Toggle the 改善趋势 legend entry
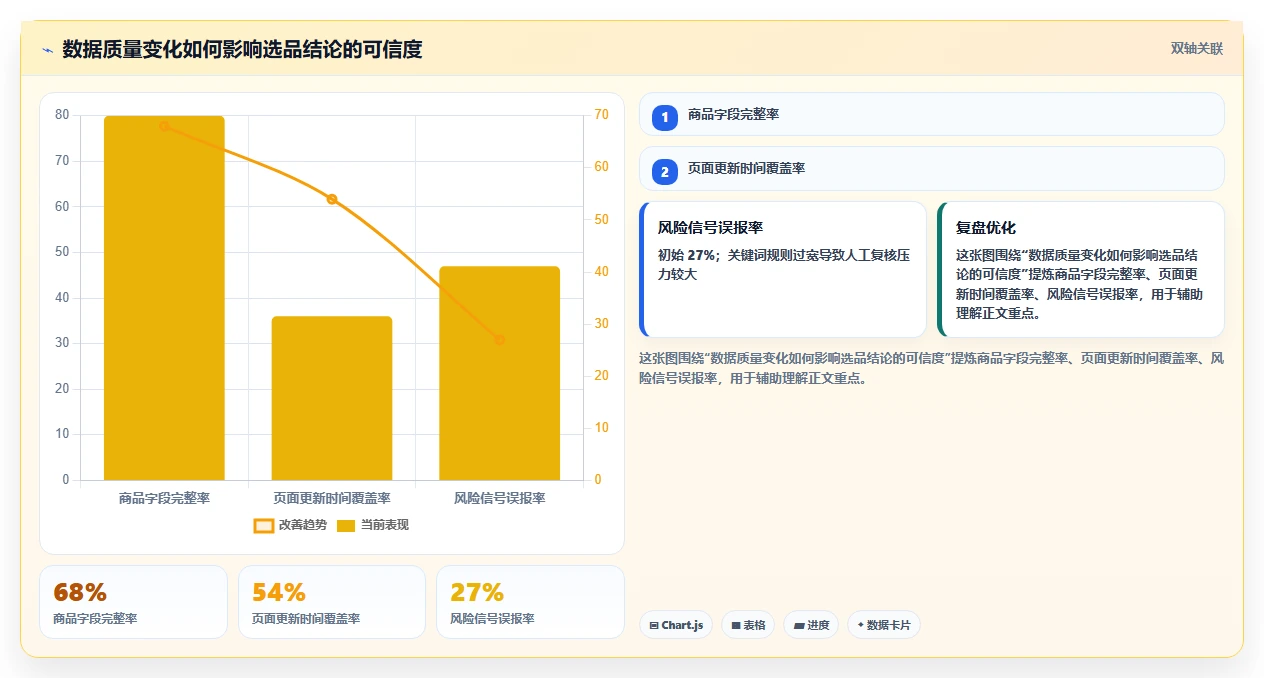The image size is (1264, 678). pyautogui.click(x=290, y=525)
